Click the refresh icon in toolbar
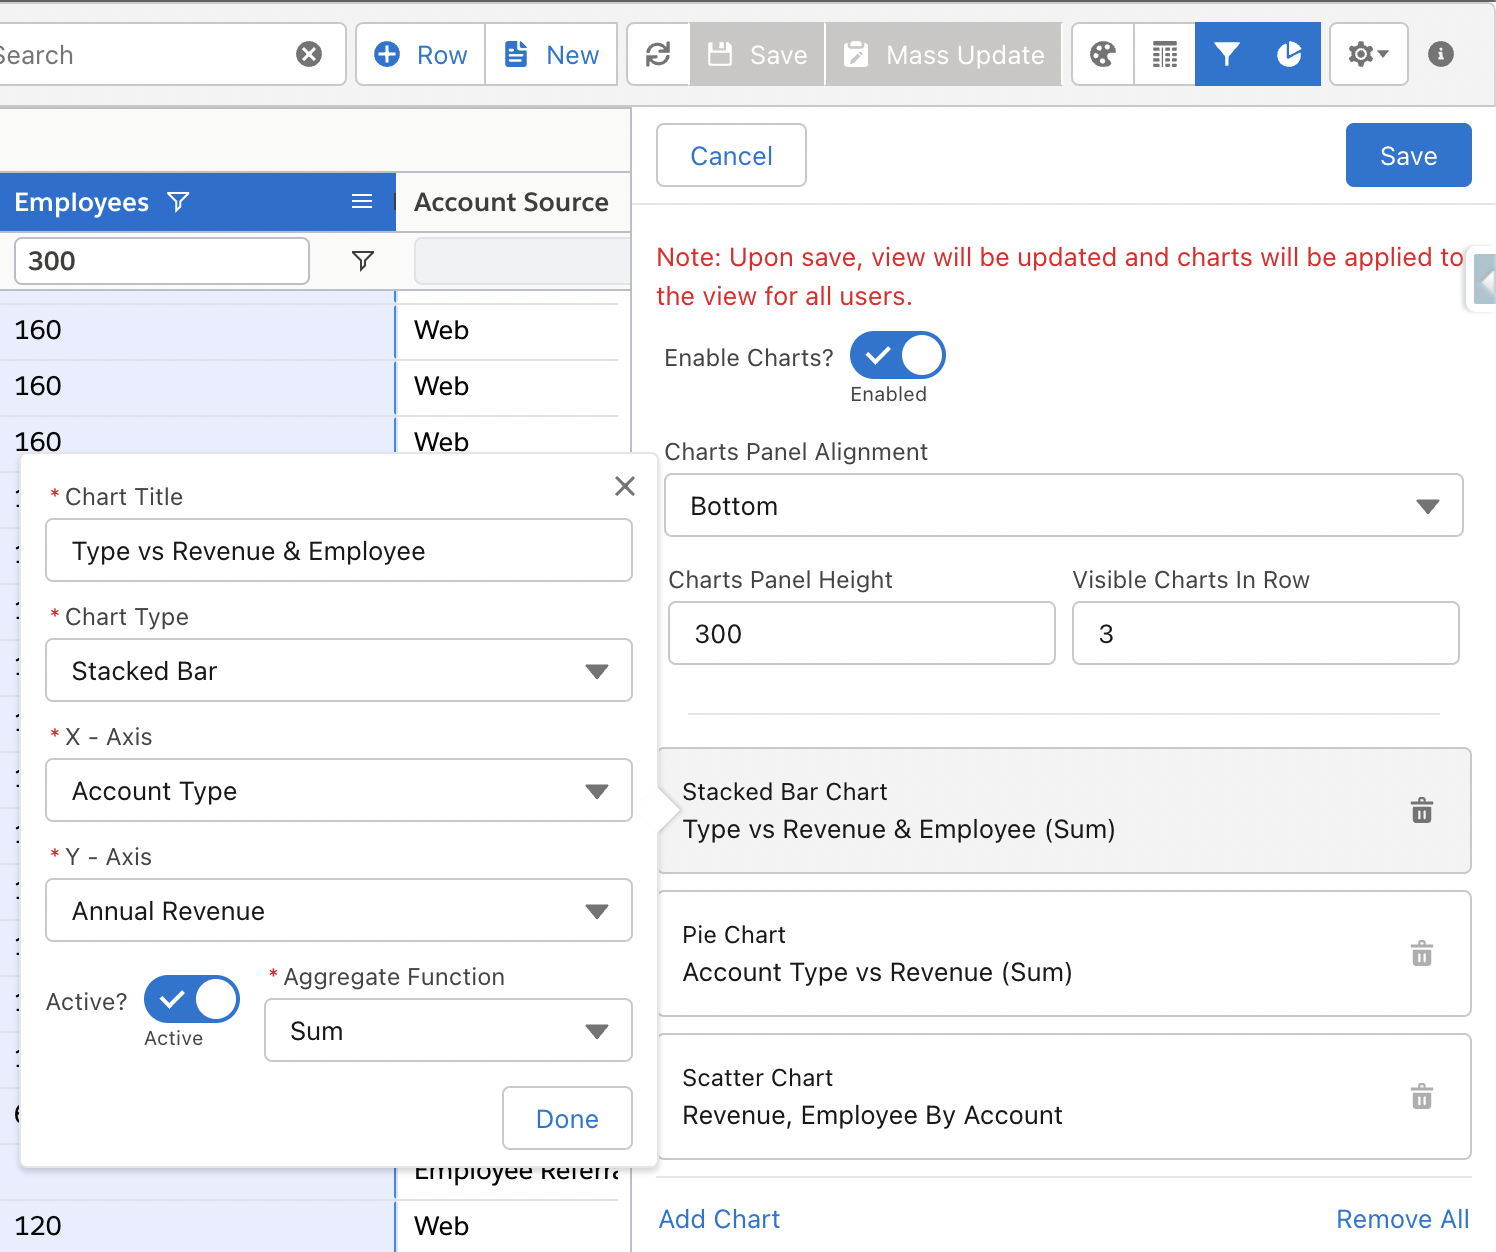Screen dimensions: 1496x1252 pyautogui.click(x=658, y=55)
